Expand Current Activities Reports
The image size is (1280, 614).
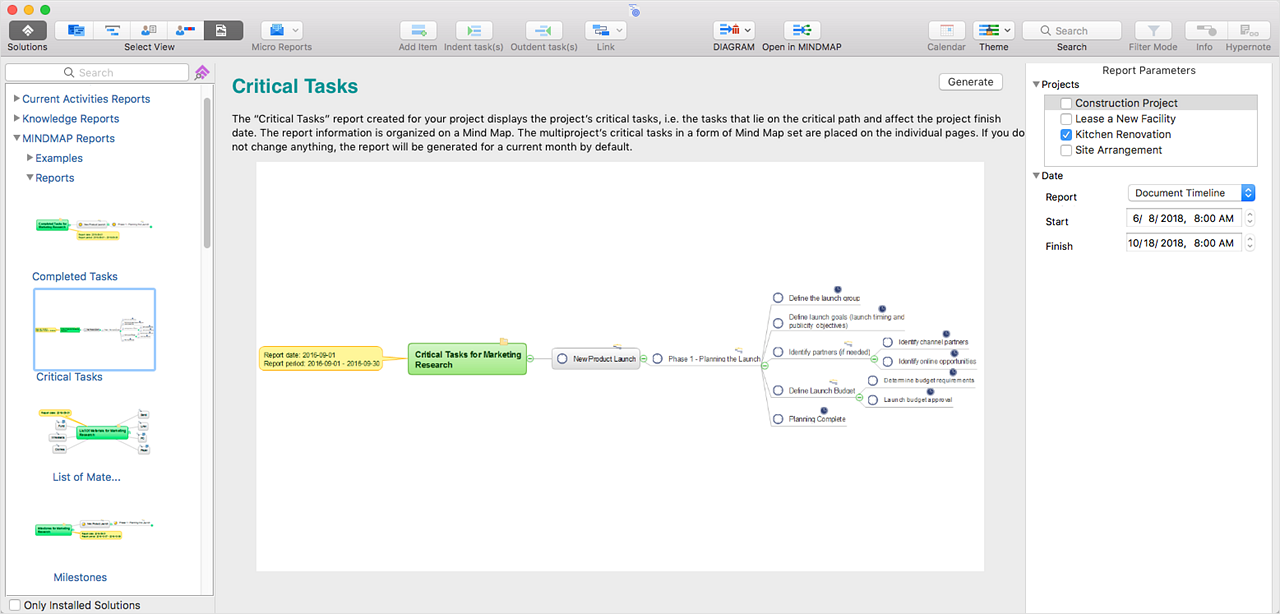16,99
